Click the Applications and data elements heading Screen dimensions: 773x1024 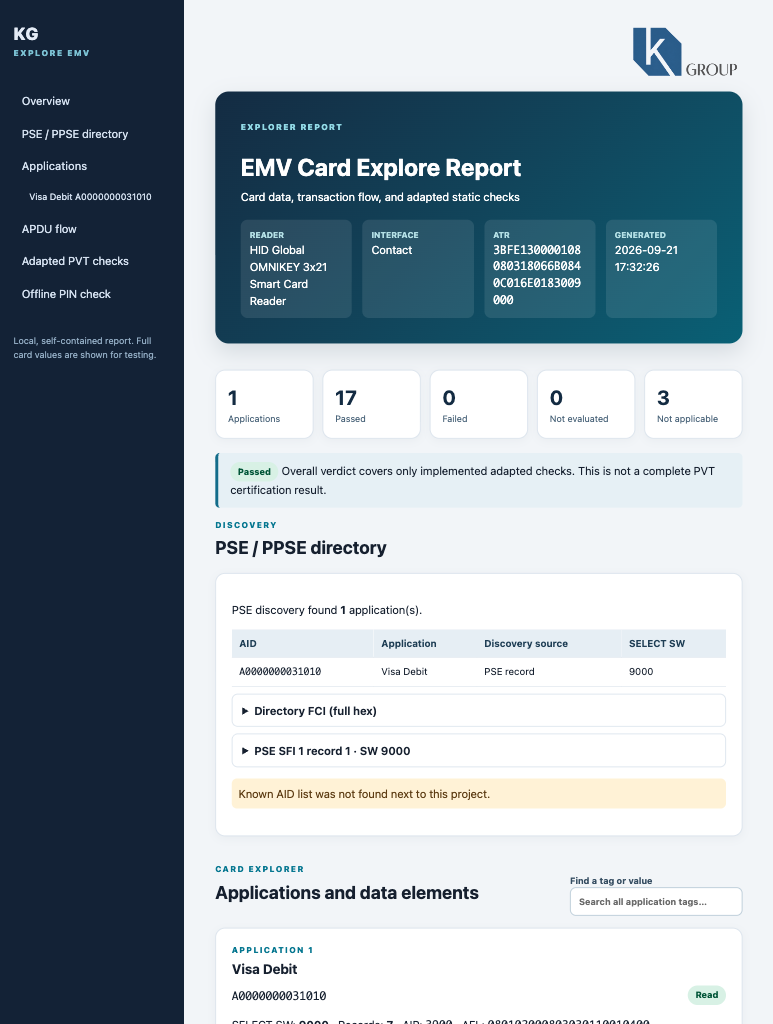pyautogui.click(x=347, y=893)
